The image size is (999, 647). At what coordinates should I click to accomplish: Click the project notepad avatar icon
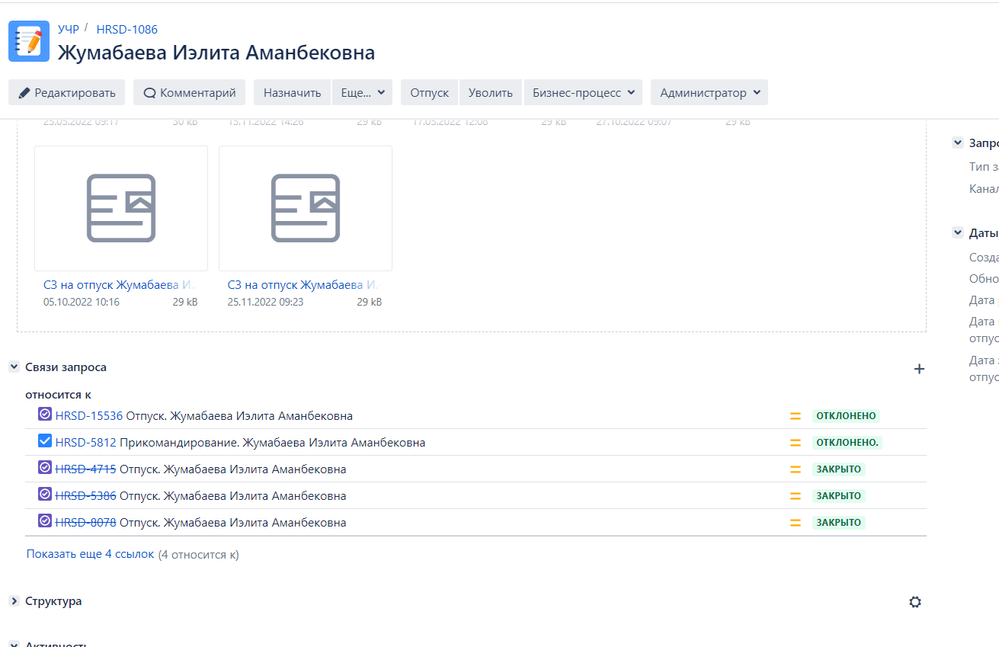point(29,41)
